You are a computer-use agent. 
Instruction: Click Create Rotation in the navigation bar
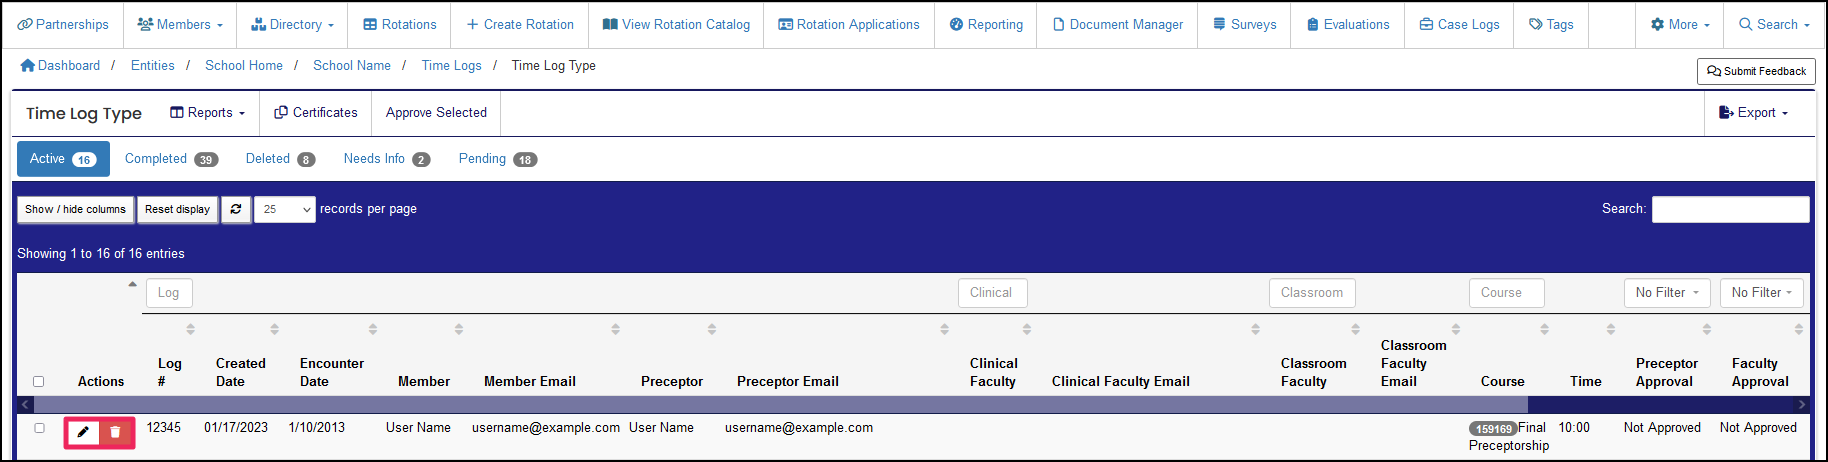tap(520, 24)
